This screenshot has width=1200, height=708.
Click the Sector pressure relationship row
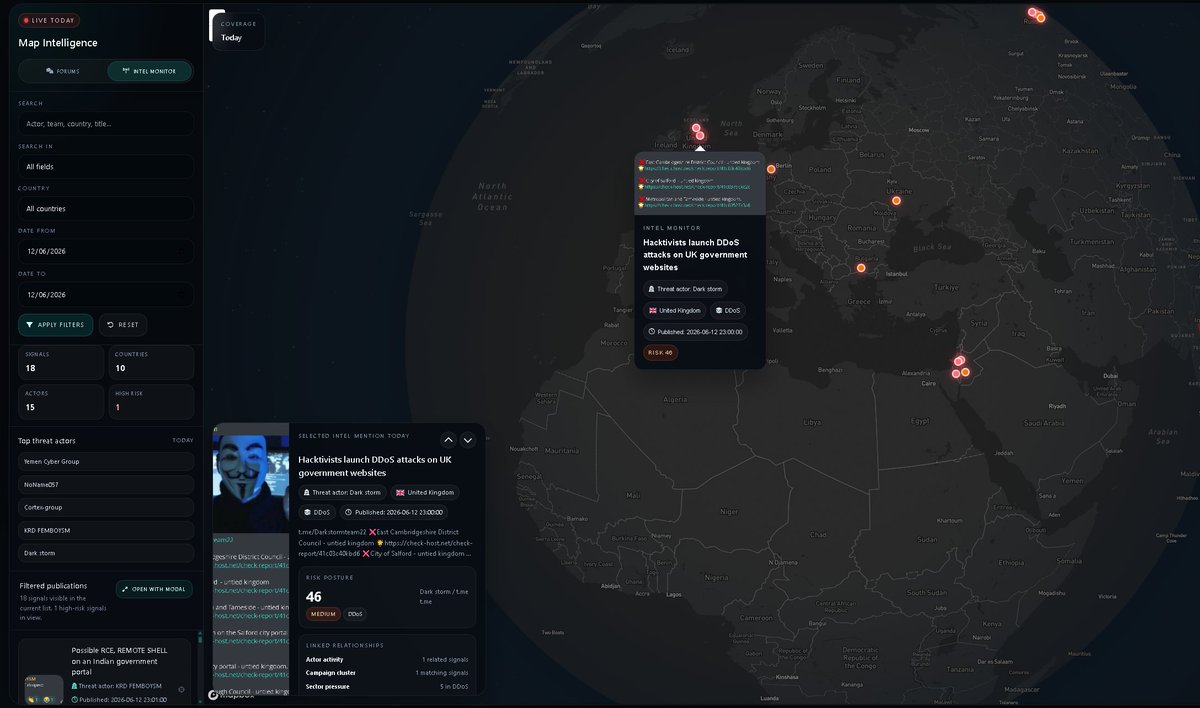pos(386,688)
